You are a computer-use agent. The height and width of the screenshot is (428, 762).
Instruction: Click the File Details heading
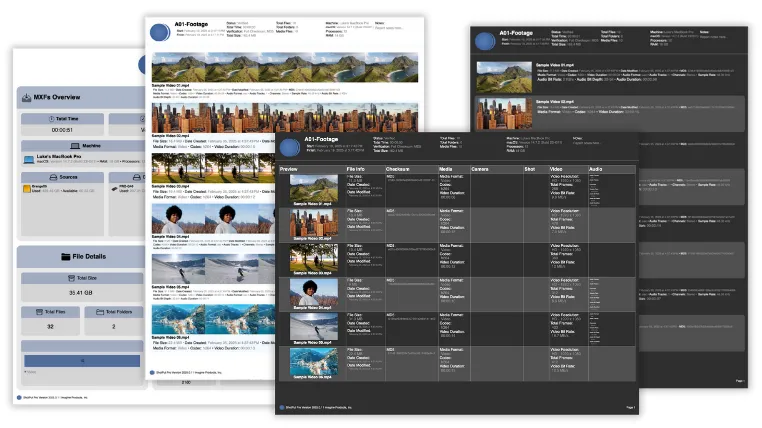pos(89,257)
